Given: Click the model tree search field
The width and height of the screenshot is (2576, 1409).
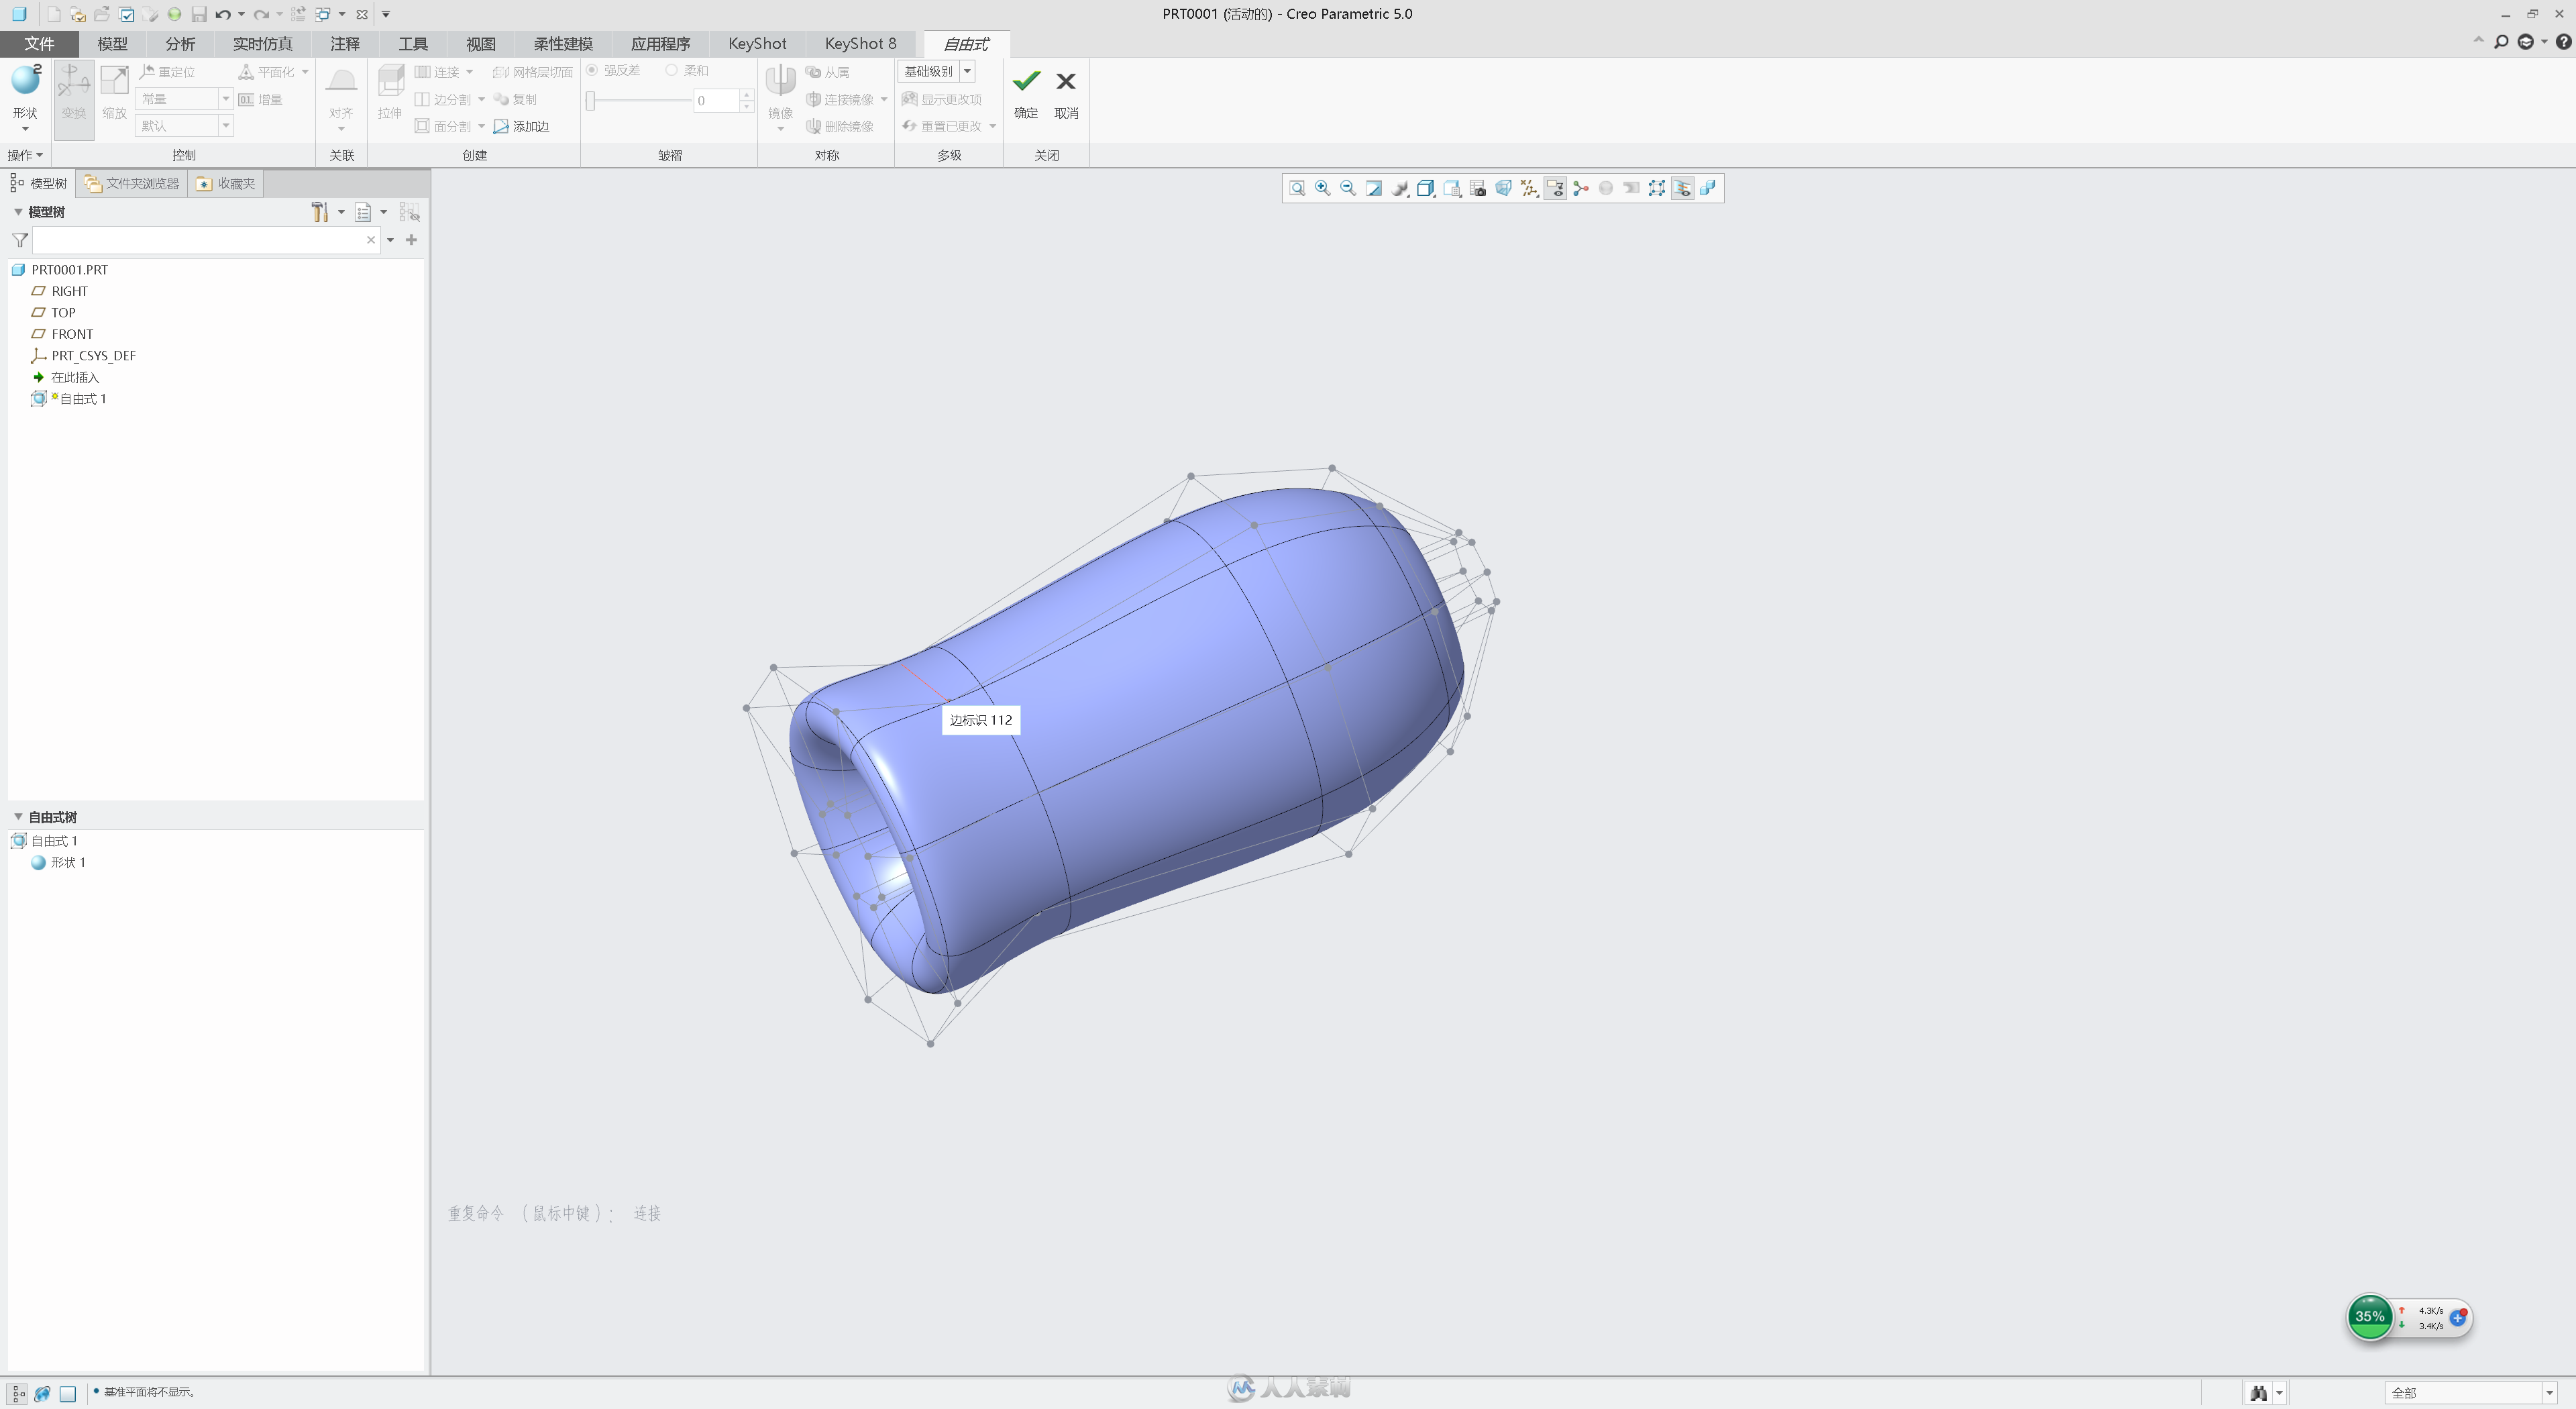Looking at the screenshot, I should click(206, 240).
